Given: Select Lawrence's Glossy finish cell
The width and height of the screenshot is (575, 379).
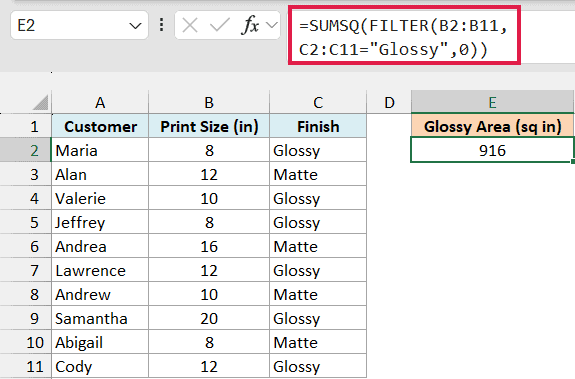Looking at the screenshot, I should point(318,271).
